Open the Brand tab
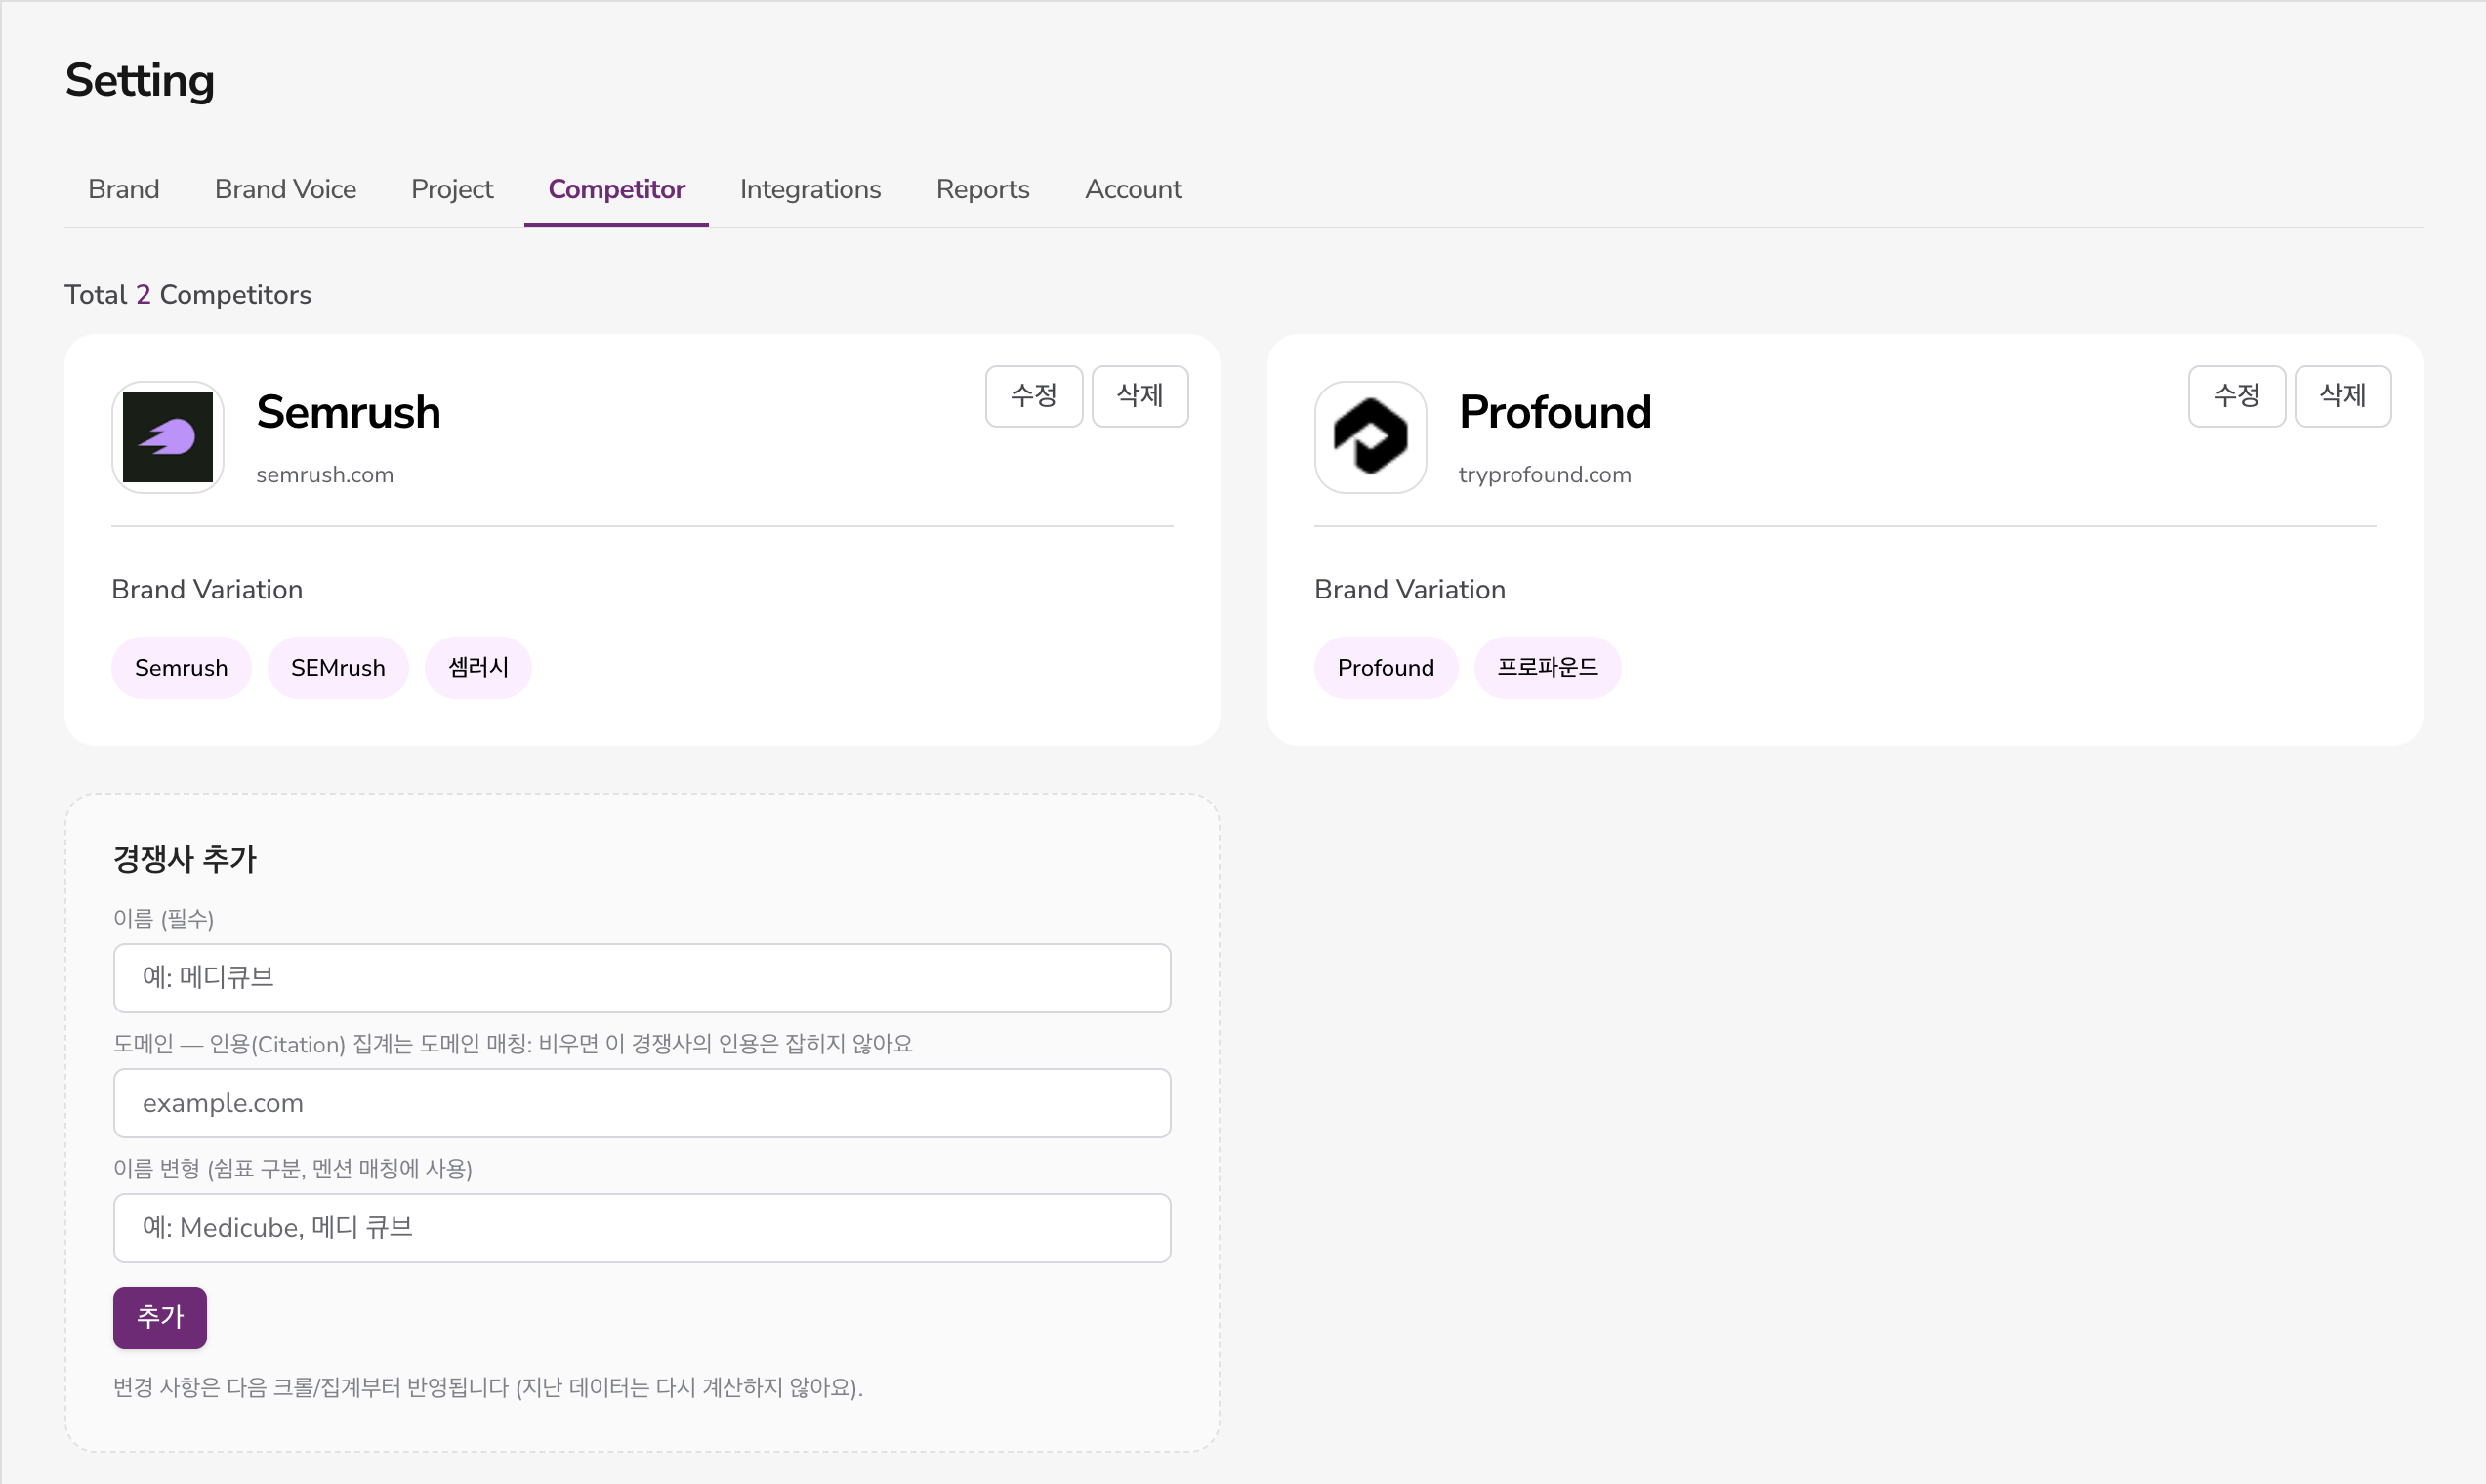 pos(124,189)
